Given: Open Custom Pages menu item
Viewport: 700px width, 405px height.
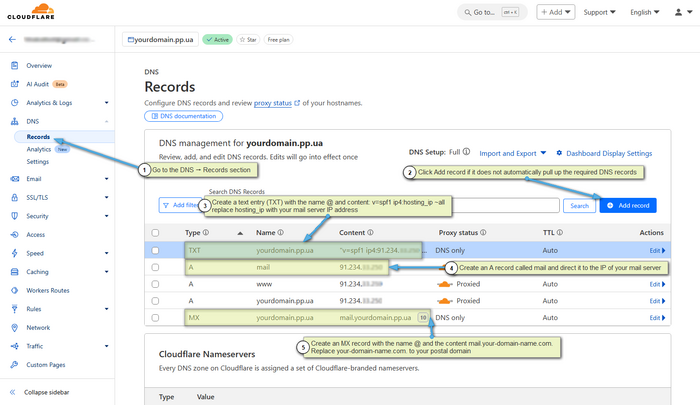Looking at the screenshot, I should coord(46,365).
